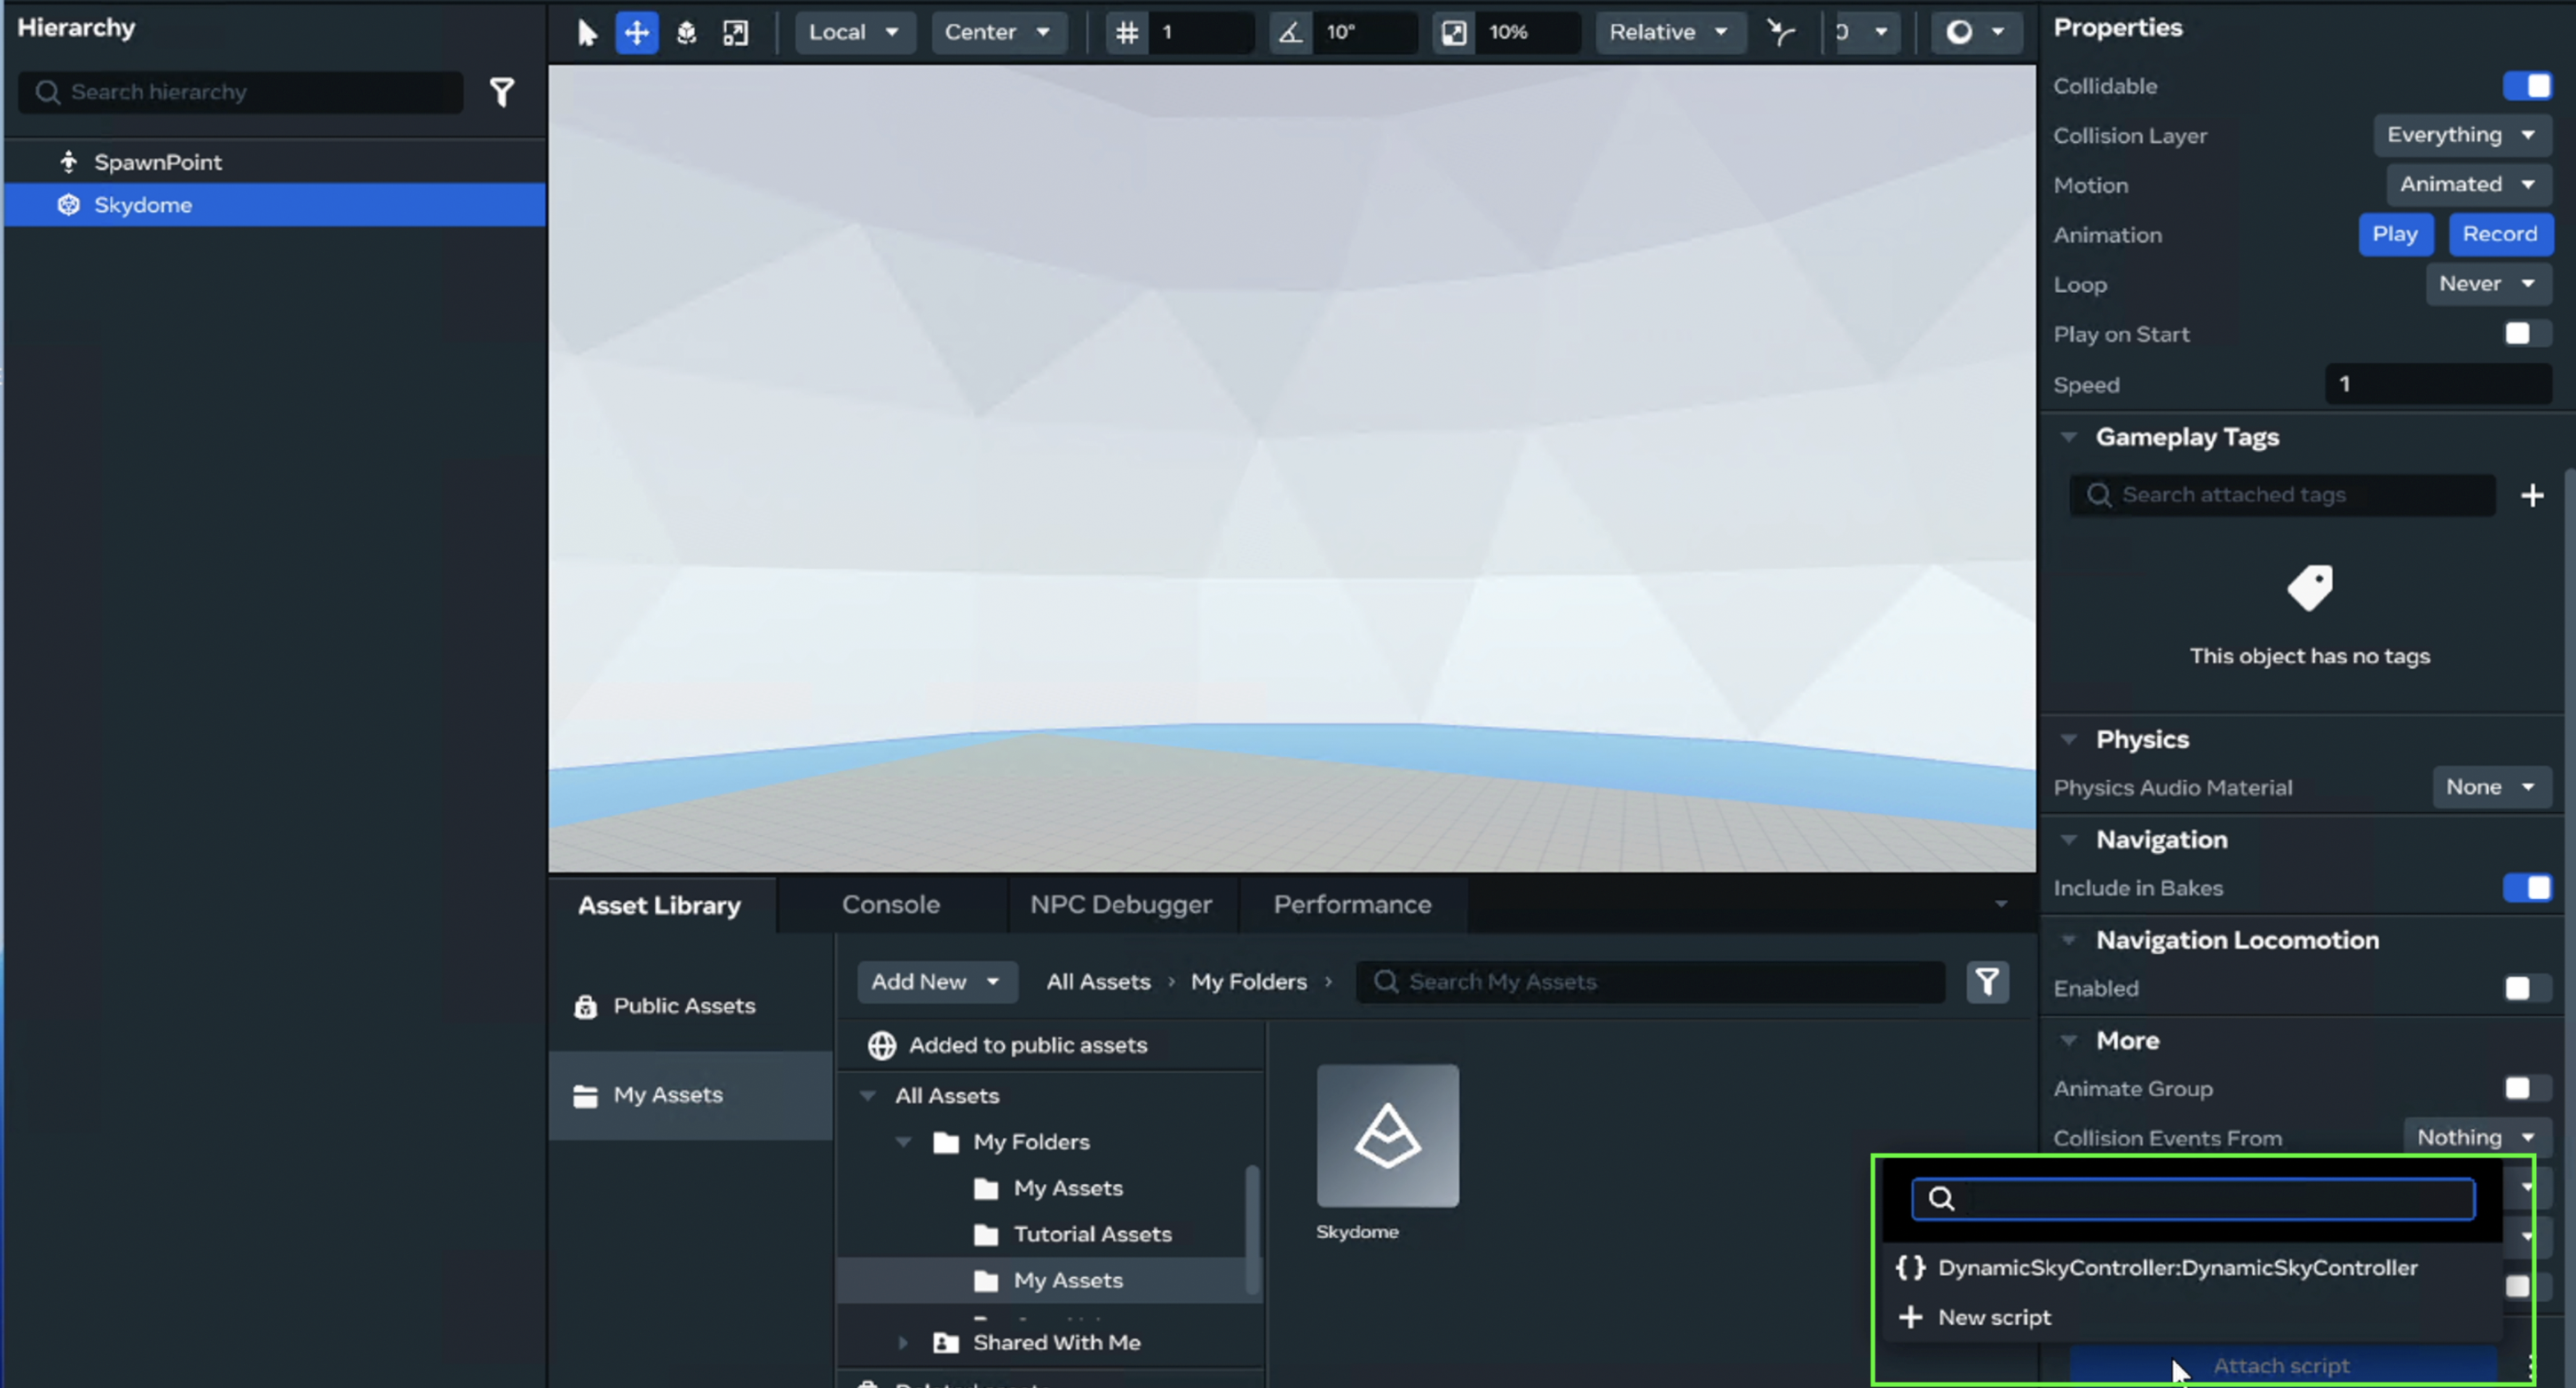Activate the move tool in toolbar
This screenshot has height=1388, width=2576.
tap(636, 33)
